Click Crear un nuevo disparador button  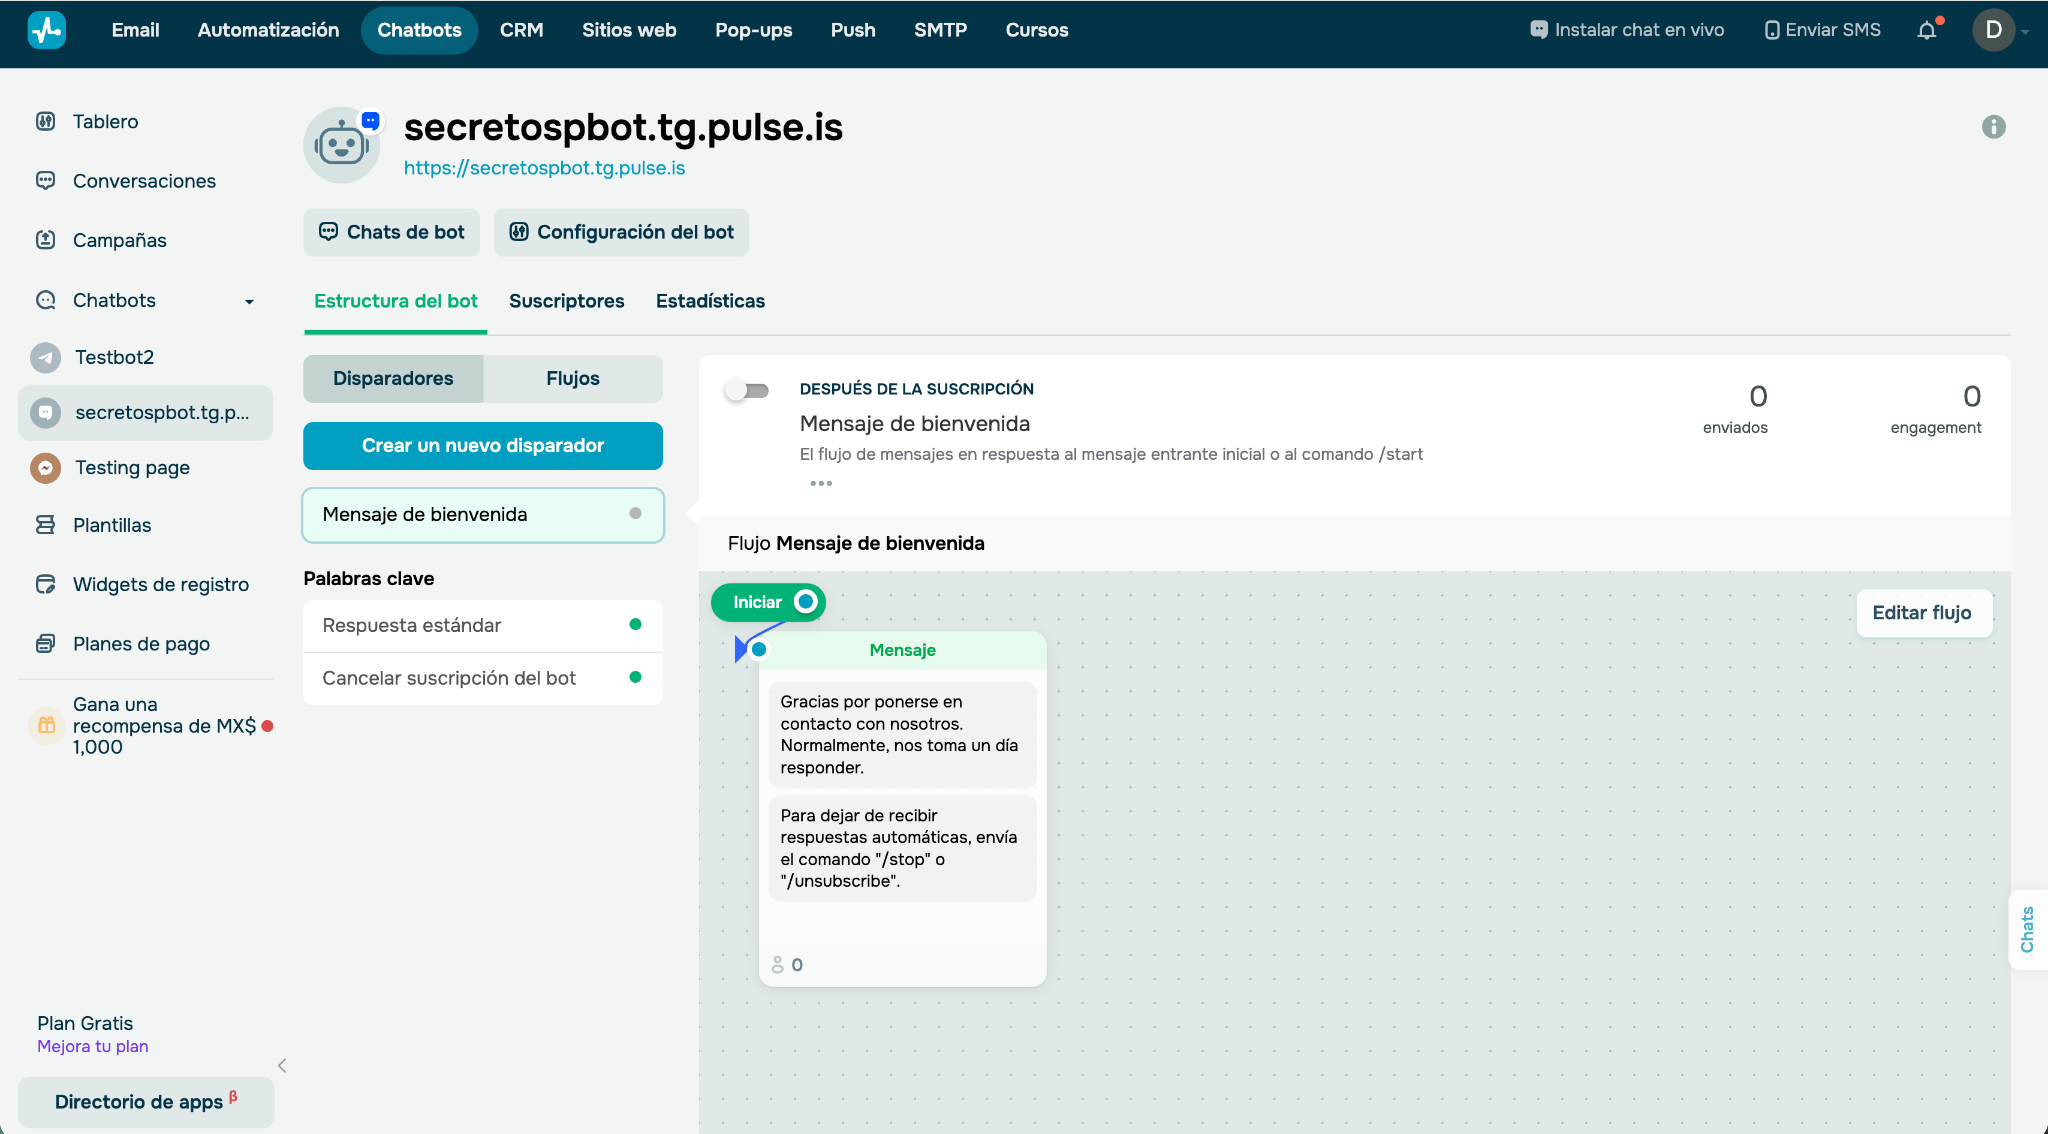(x=483, y=445)
